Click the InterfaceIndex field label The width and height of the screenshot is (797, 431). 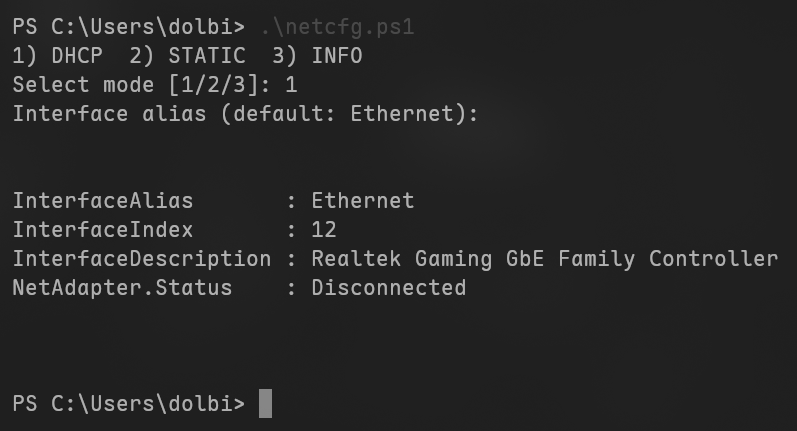(103, 230)
